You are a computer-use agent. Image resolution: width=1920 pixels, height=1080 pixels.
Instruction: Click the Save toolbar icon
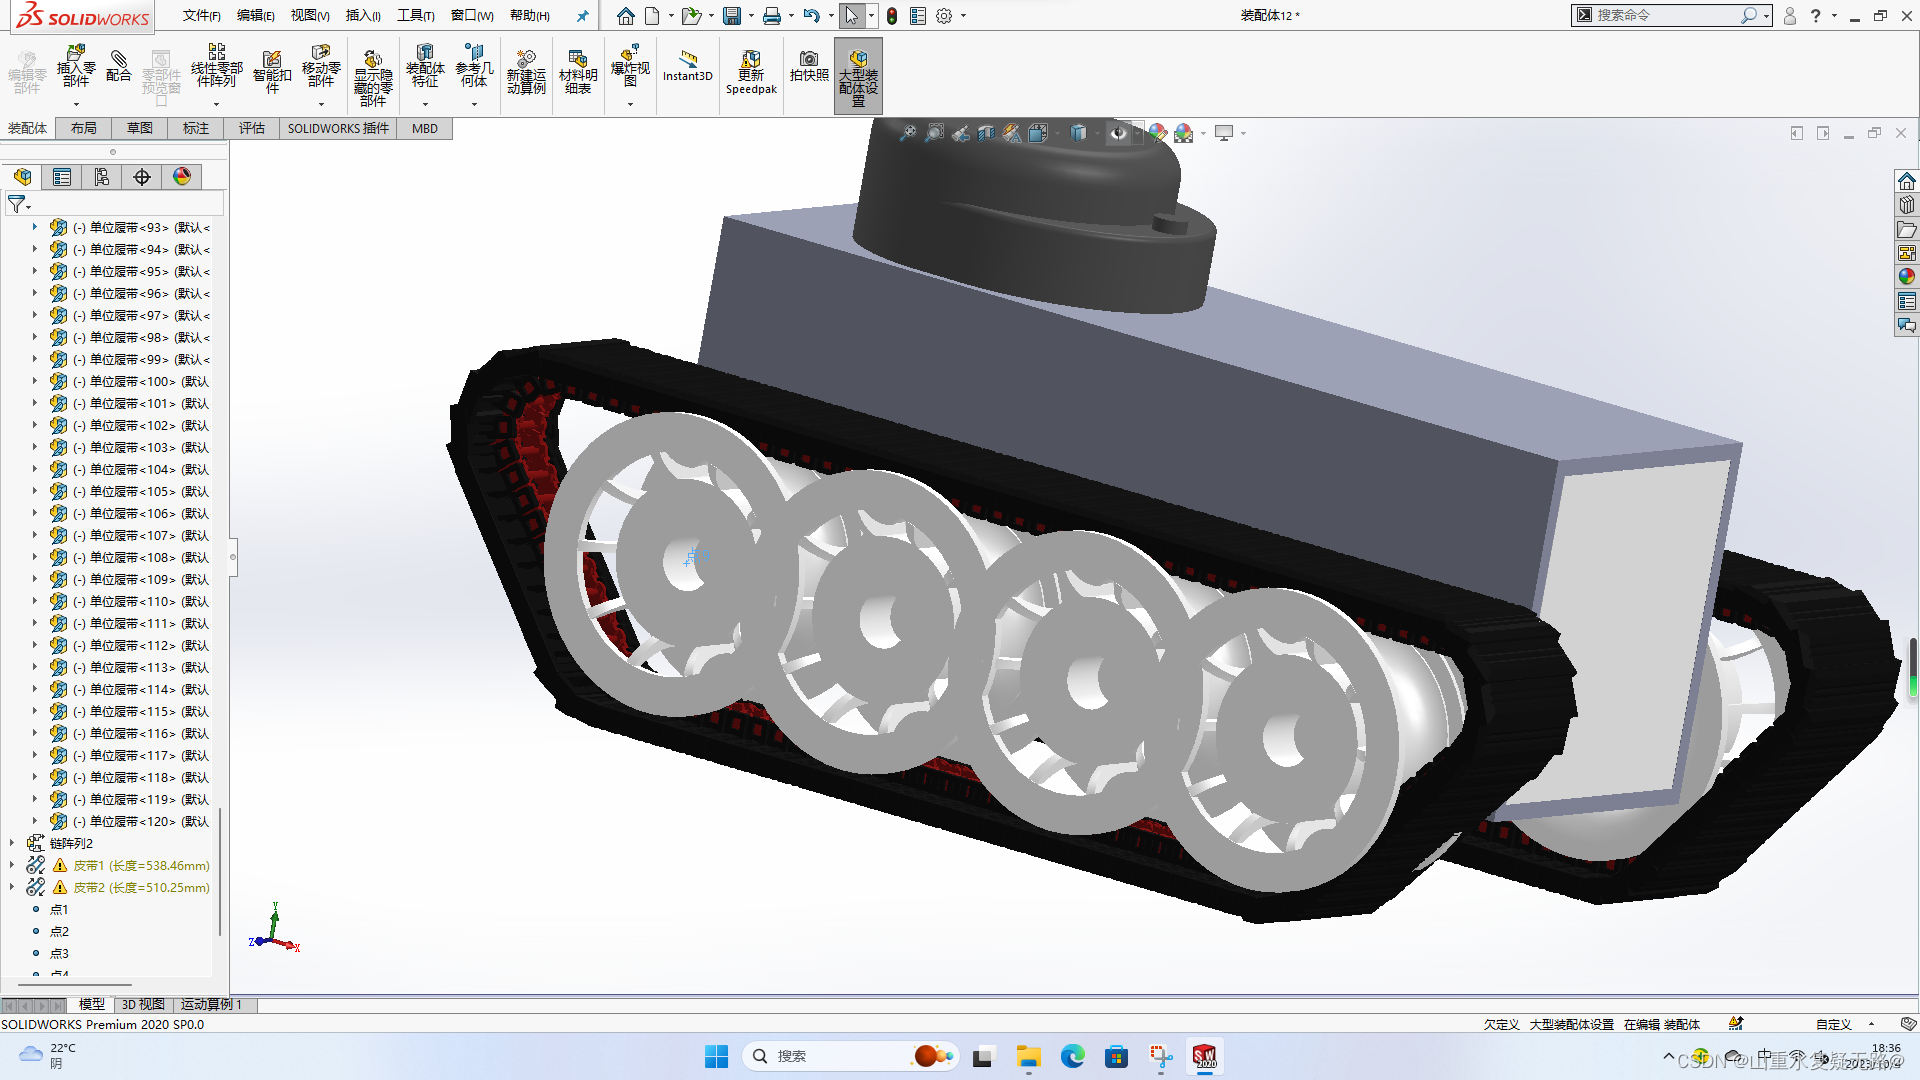pyautogui.click(x=732, y=16)
